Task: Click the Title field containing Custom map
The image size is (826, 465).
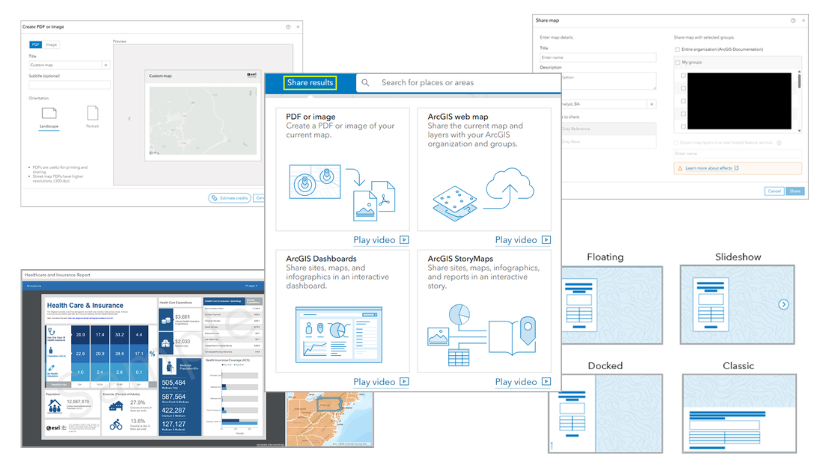Action: click(x=65, y=65)
